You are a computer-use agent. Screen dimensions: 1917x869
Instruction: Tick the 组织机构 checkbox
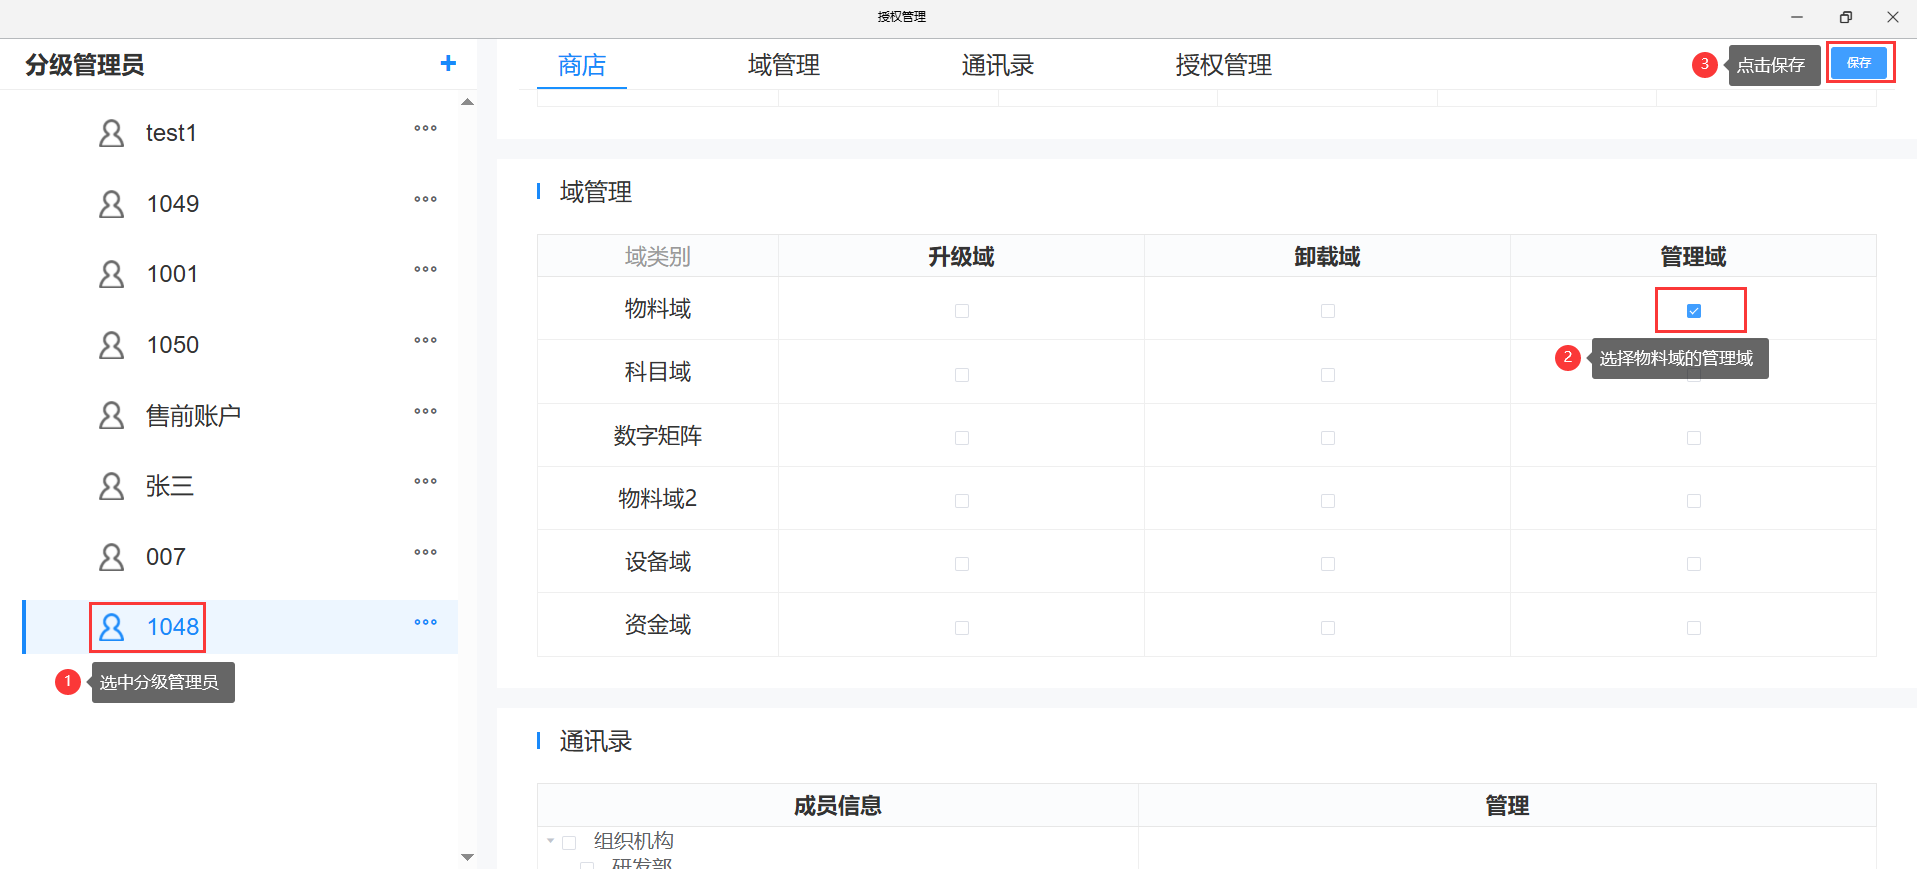click(569, 842)
